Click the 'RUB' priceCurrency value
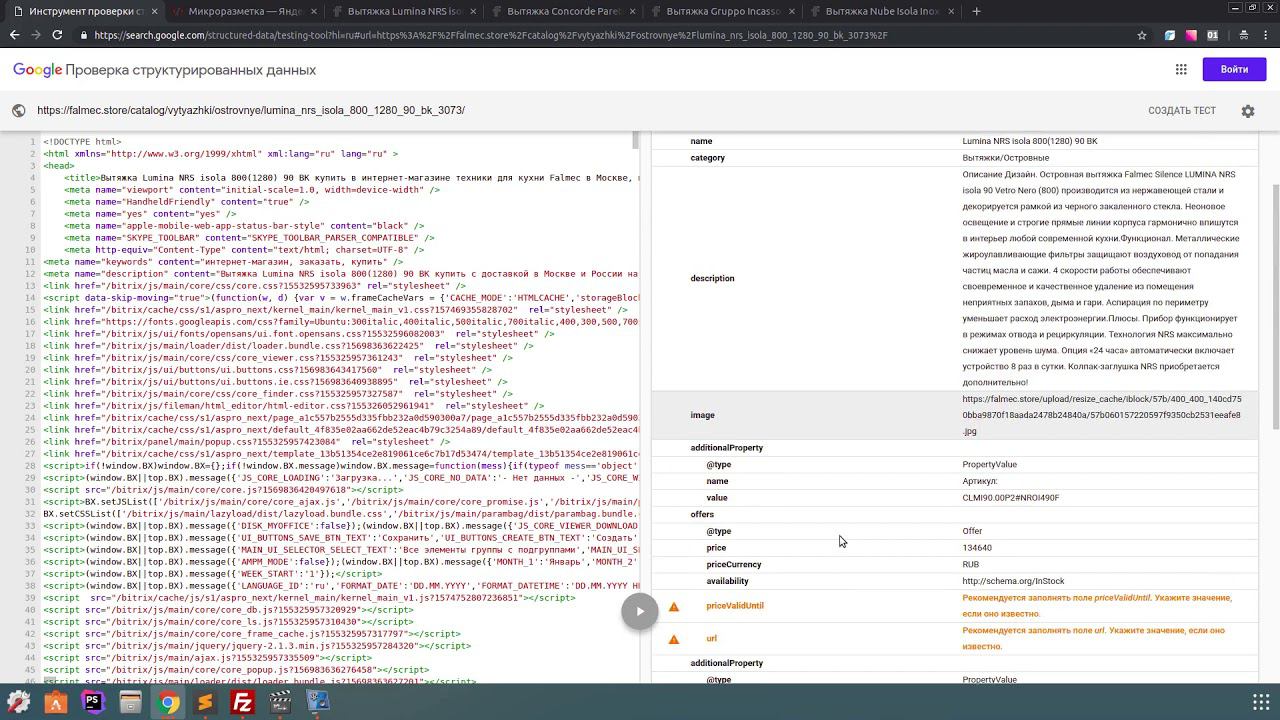This screenshot has height=720, width=1280. click(972, 564)
